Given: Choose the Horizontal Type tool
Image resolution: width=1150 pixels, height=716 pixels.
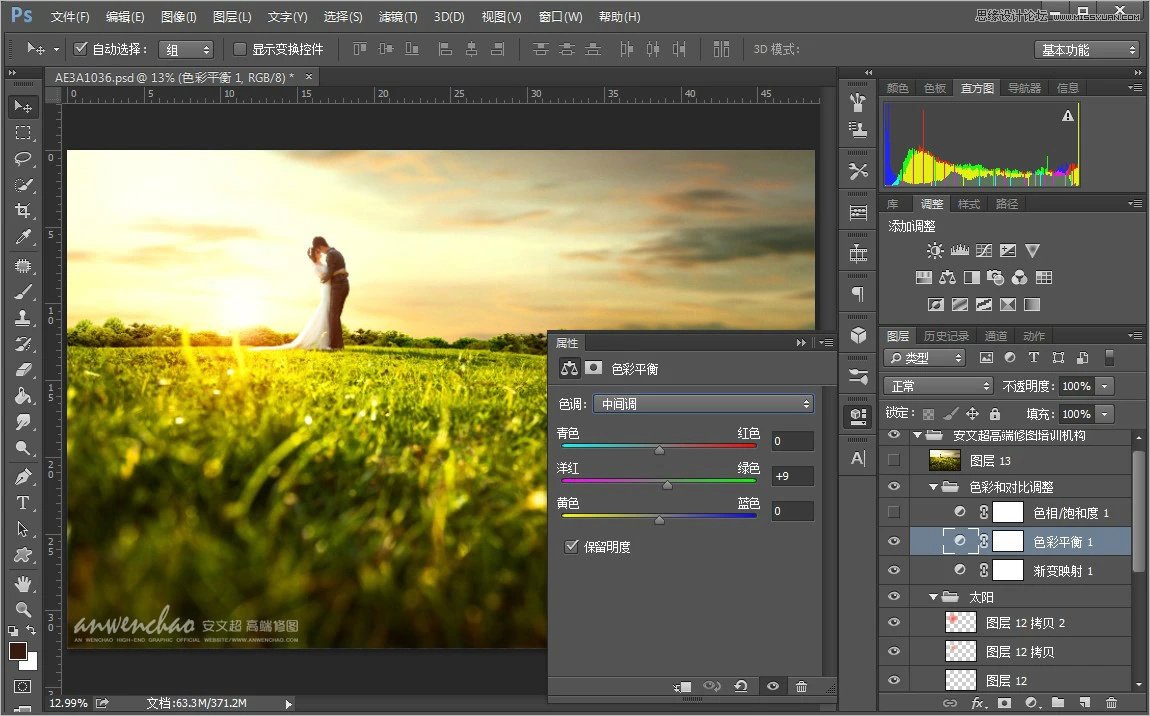Looking at the screenshot, I should pos(22,503).
